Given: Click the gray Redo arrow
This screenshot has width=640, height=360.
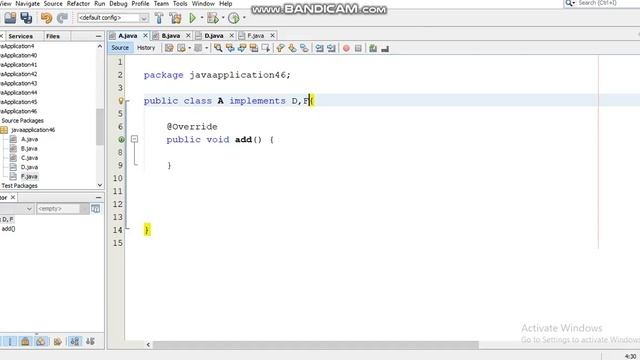Looking at the screenshot, I should pyautogui.click(x=62, y=18).
